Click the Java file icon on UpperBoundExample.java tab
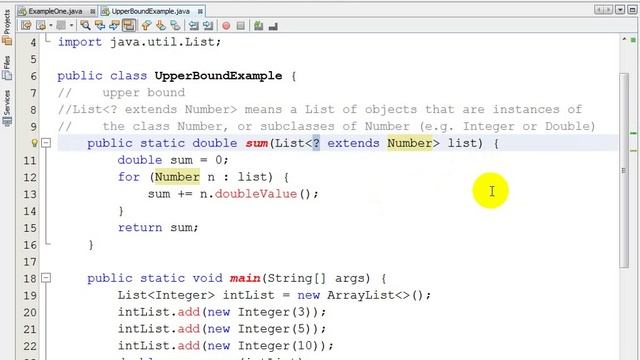Screen dimensions: 640x360 click(x=105, y=11)
